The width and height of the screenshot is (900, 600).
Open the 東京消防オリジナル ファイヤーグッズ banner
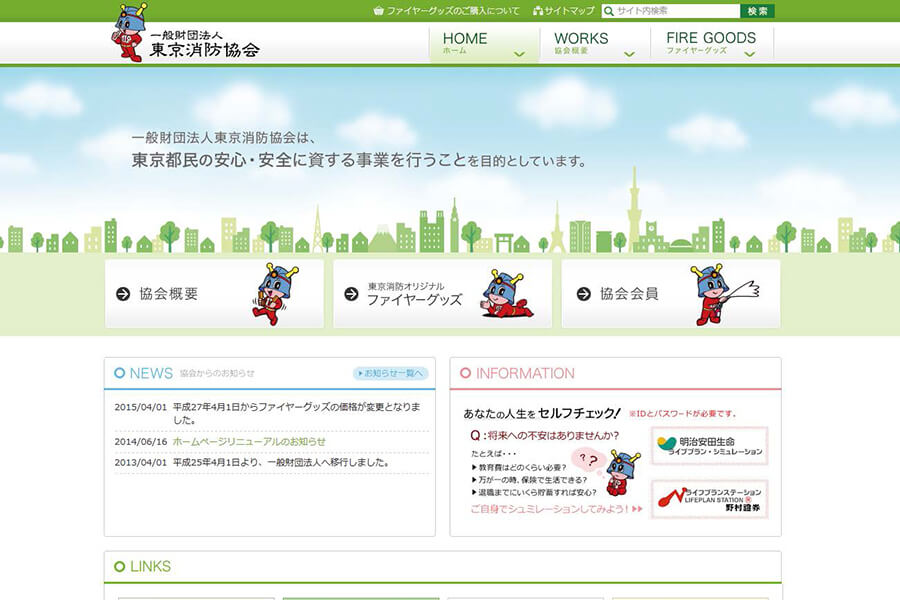coord(443,294)
